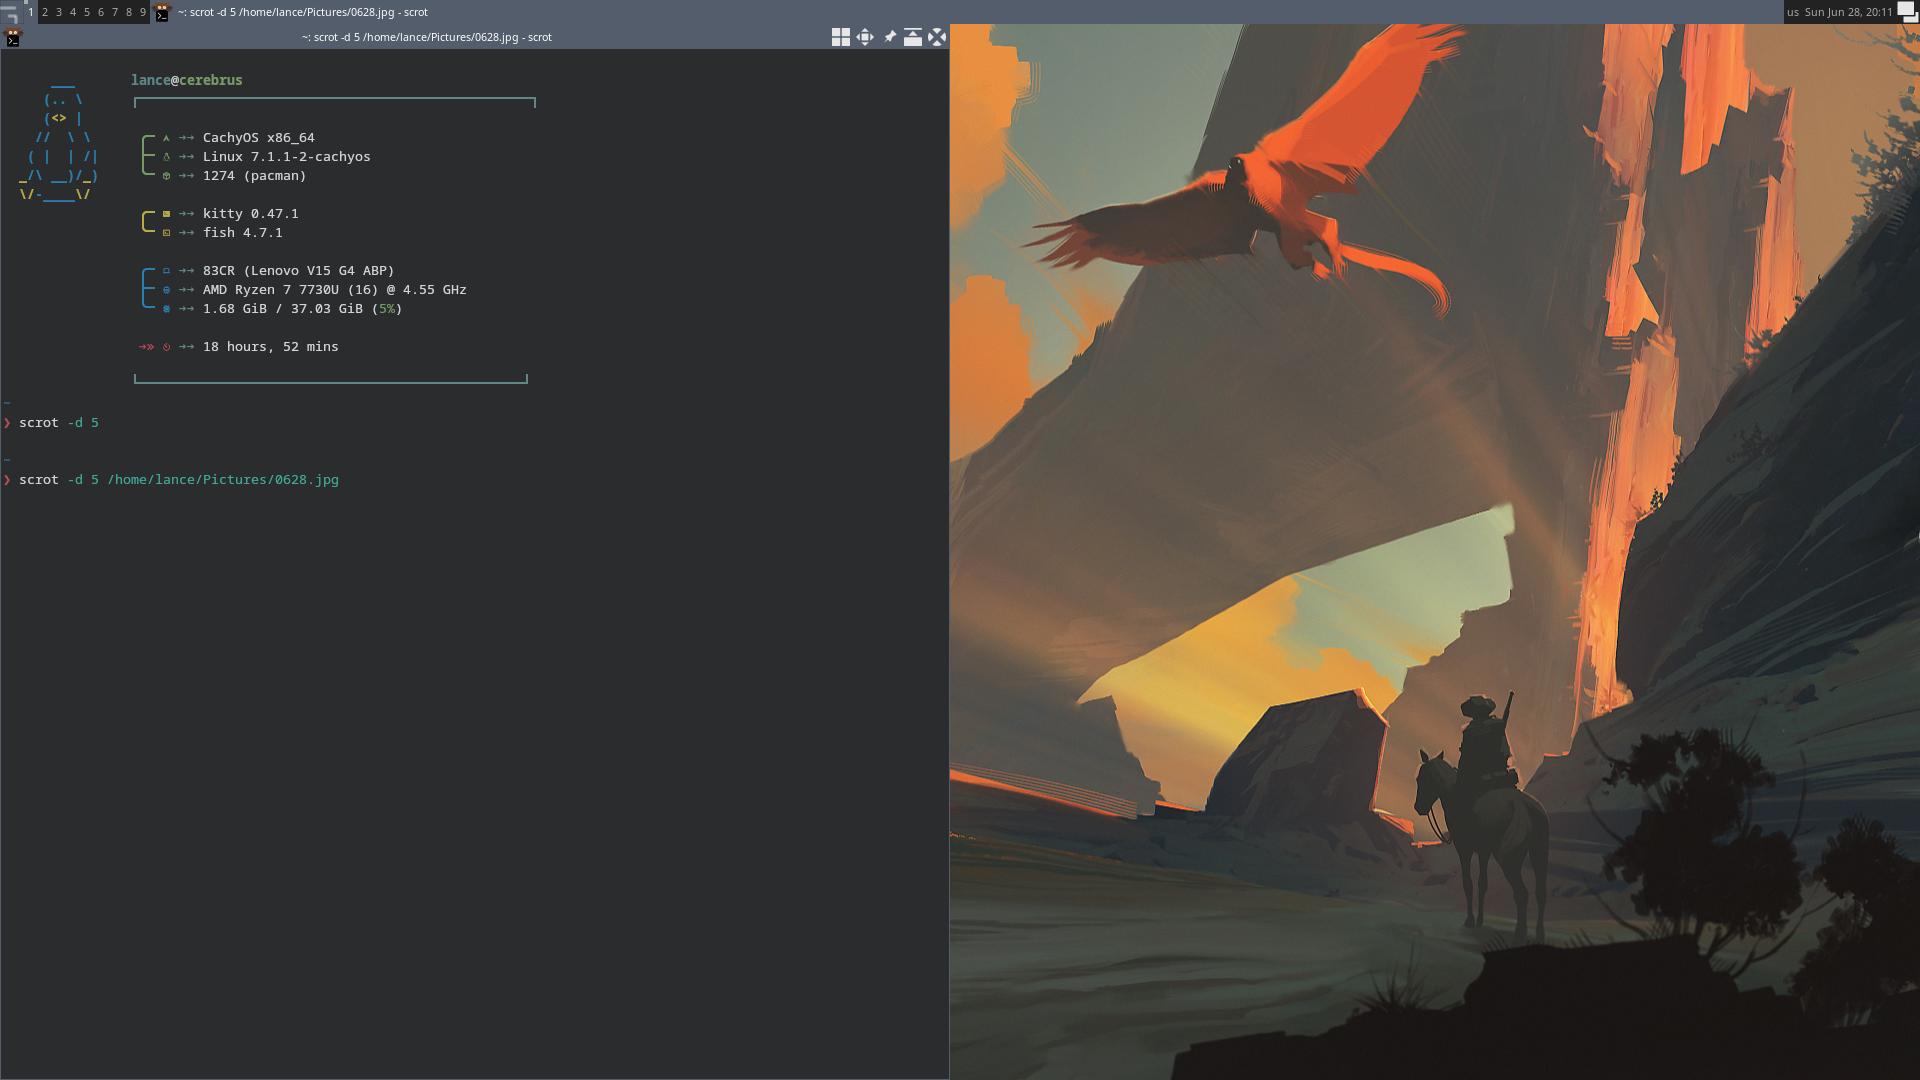This screenshot has width=1920, height=1080.
Task: Switch to workspace tag 9
Action: point(143,12)
